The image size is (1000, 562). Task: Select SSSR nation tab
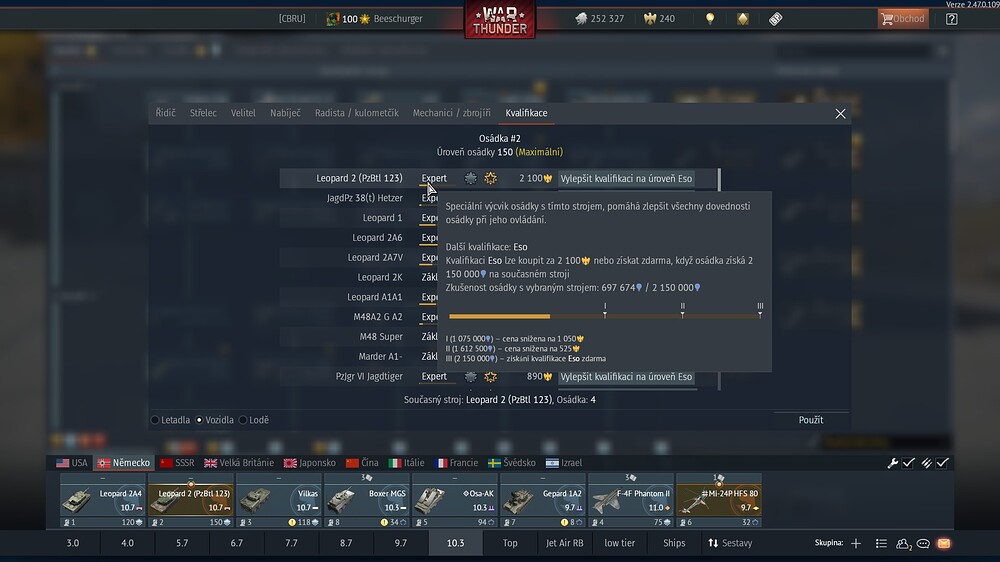pos(177,463)
